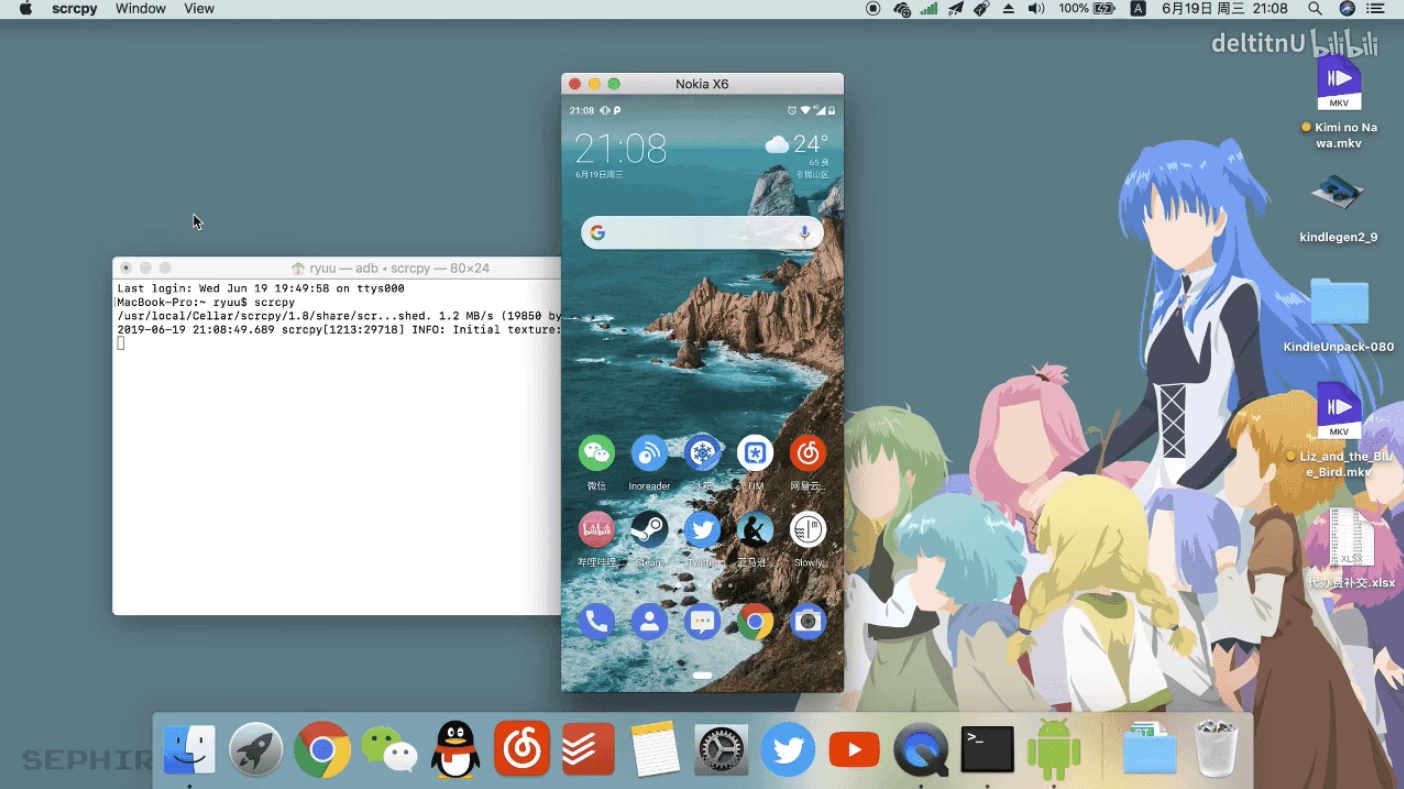The width and height of the screenshot is (1404, 789).
Task: Select the KindleUnpack-080 folder on the desktop
Action: [1339, 303]
